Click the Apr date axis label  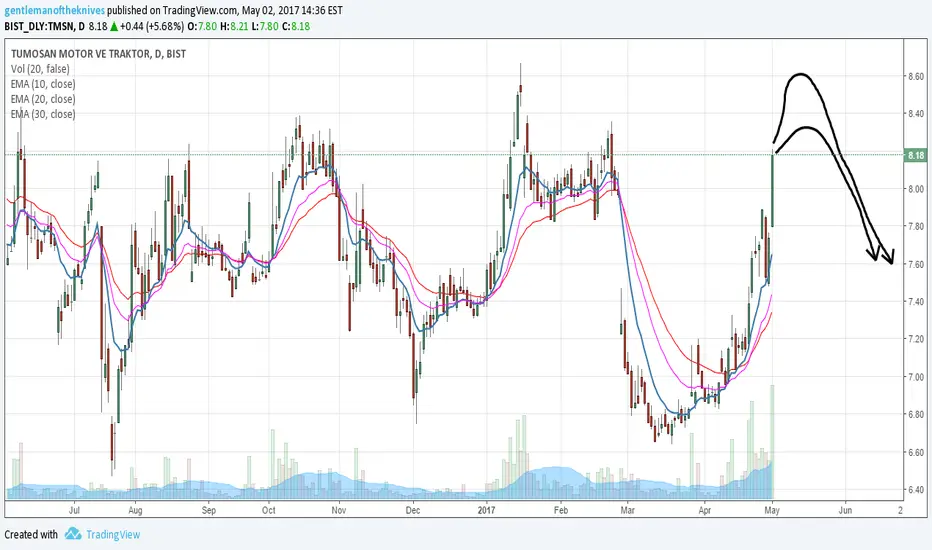(x=705, y=510)
